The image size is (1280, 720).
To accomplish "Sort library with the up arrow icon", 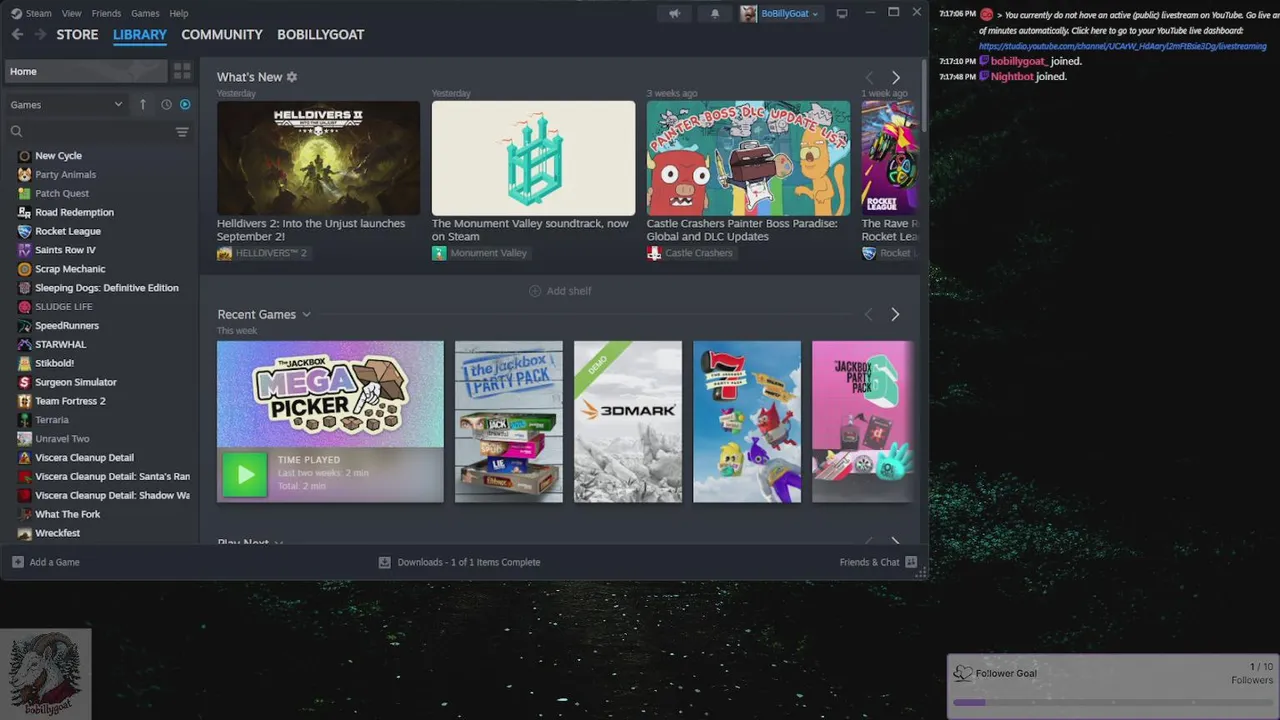I will point(142,104).
